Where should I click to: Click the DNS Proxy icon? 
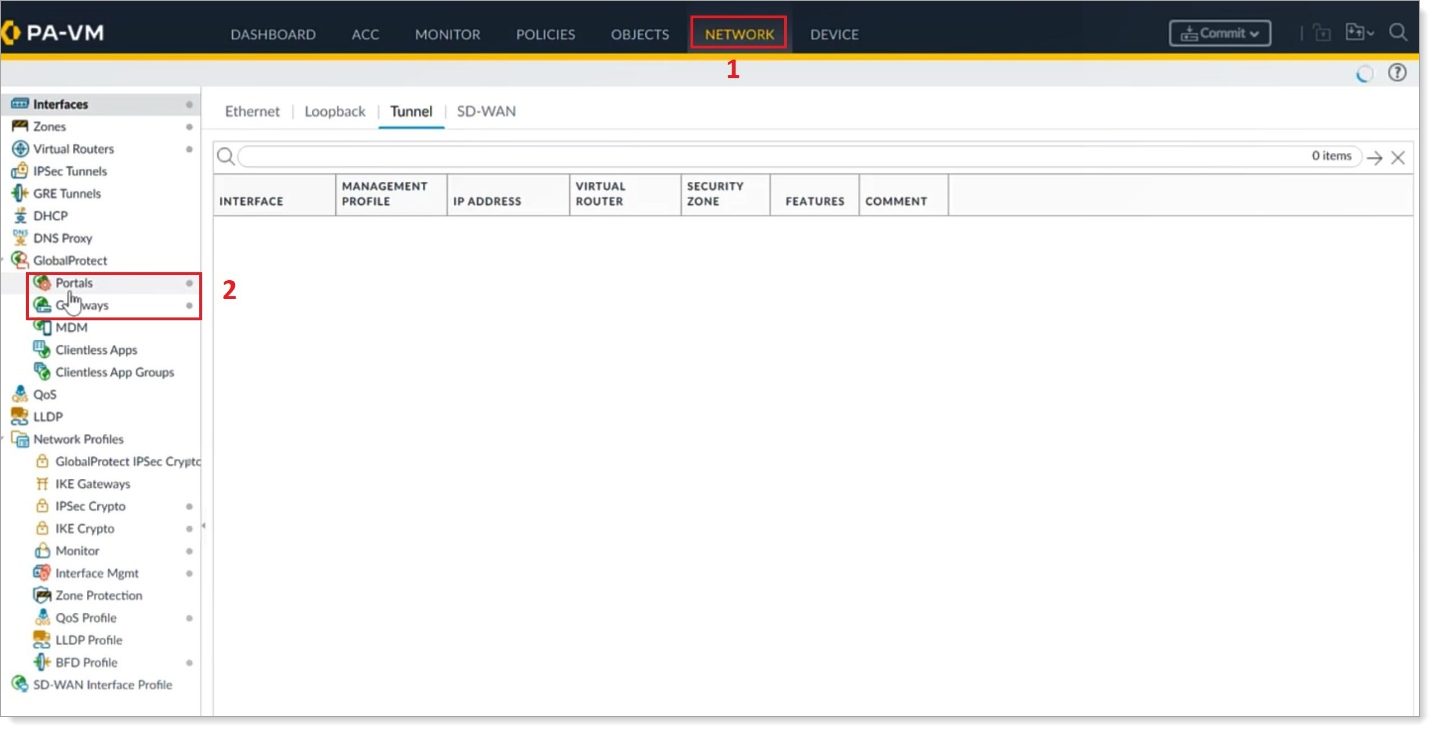tap(19, 238)
